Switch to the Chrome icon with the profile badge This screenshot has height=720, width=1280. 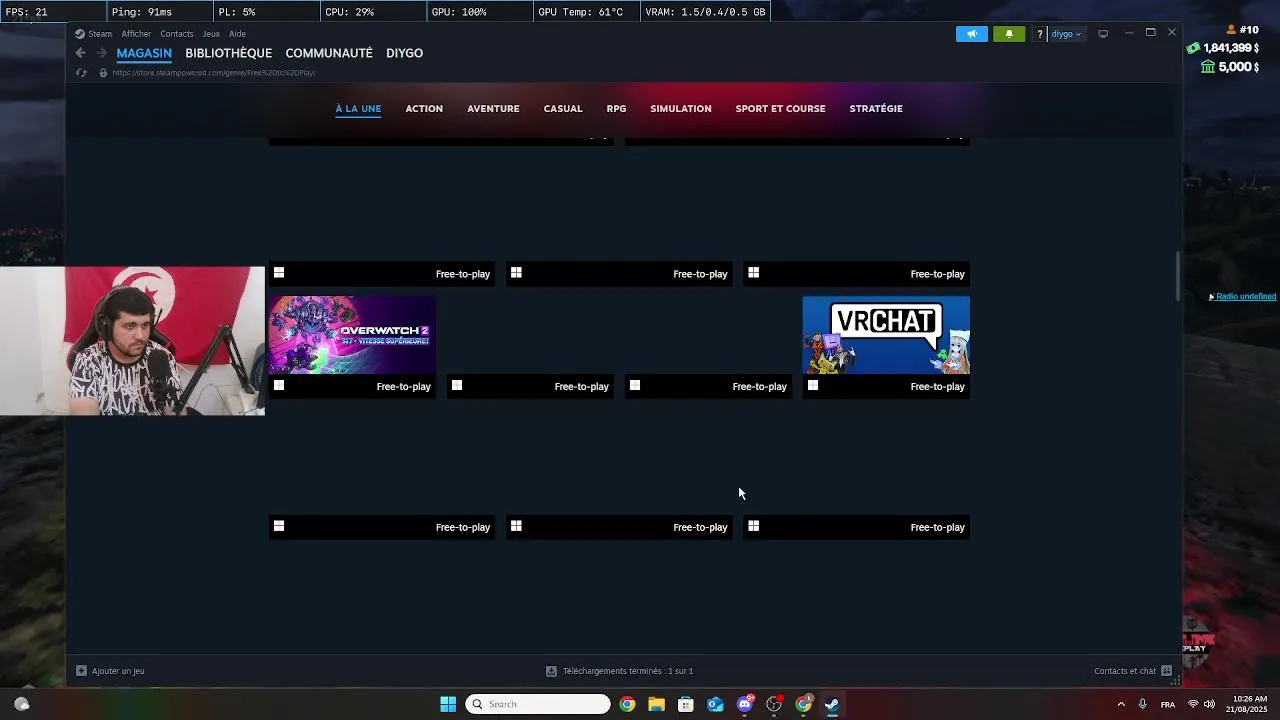coord(803,704)
